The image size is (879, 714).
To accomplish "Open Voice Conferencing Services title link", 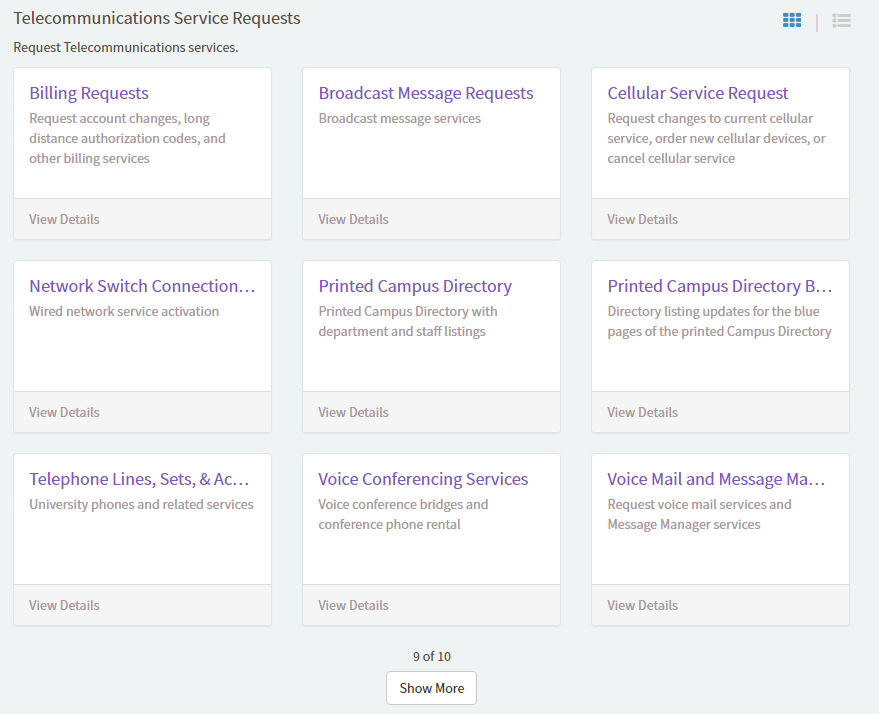I will point(423,479).
